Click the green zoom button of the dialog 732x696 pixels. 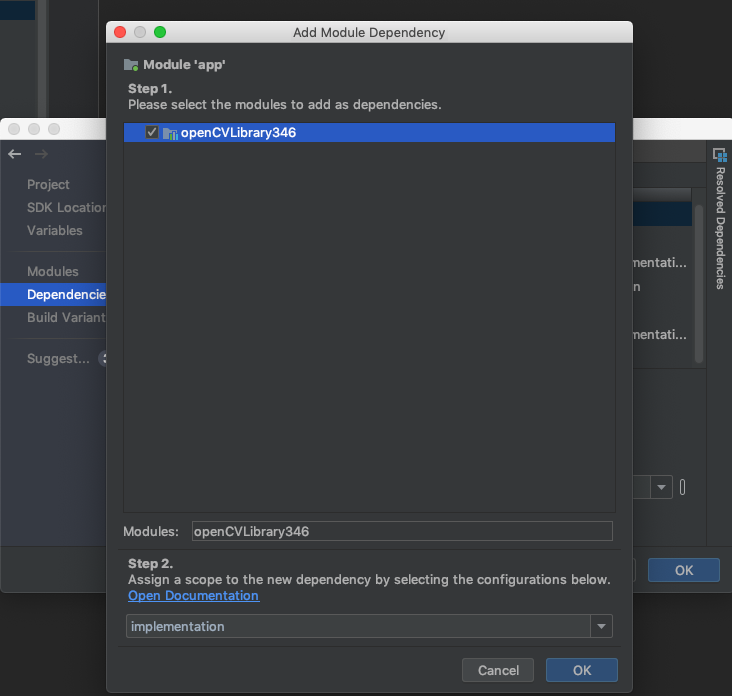tap(160, 32)
